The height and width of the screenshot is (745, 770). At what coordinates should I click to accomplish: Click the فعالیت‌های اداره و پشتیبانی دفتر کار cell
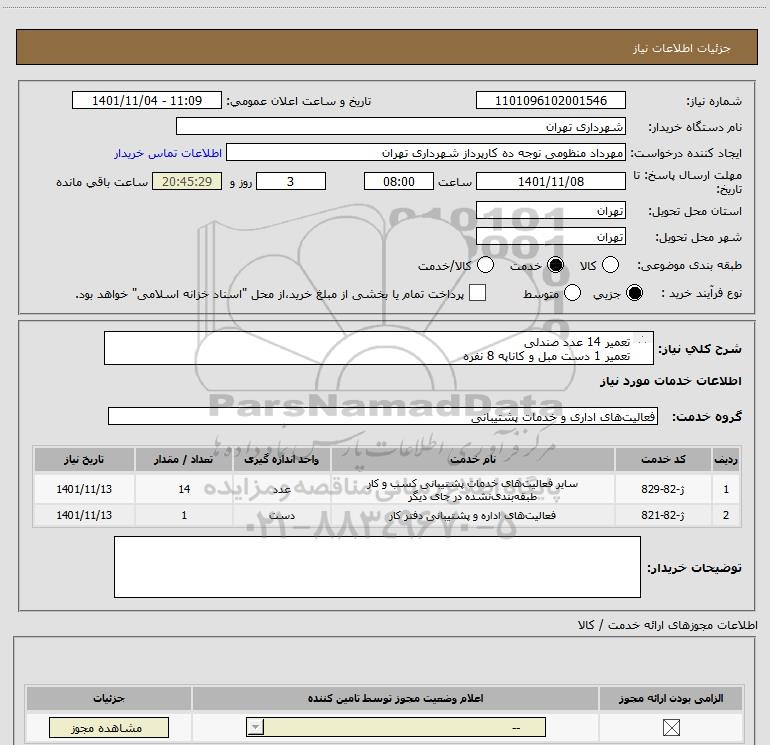[x=473, y=515]
